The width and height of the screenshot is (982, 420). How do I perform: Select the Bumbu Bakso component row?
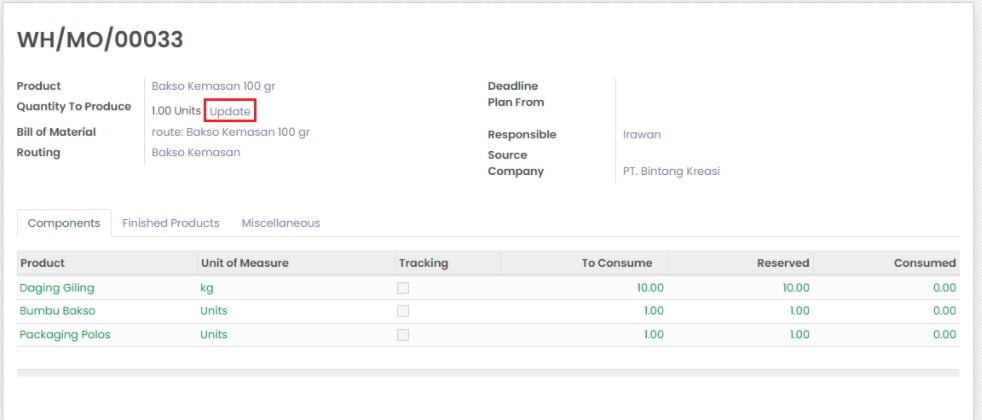click(x=488, y=311)
